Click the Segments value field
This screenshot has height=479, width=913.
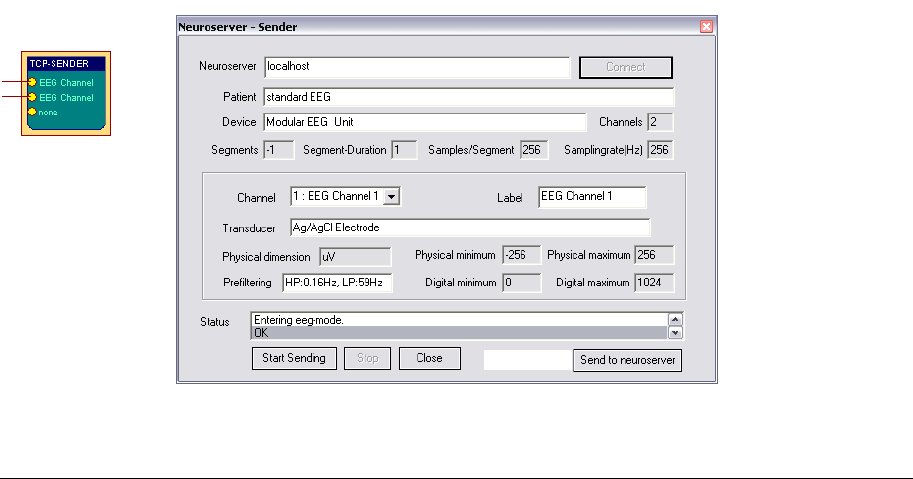coord(278,150)
